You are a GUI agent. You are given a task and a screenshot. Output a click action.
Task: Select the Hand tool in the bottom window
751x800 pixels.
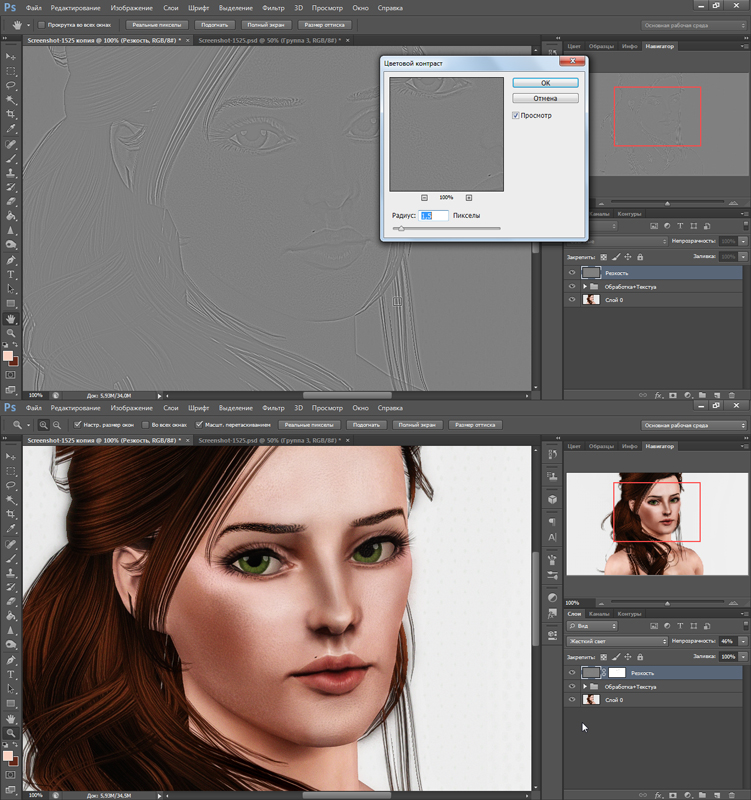point(11,719)
